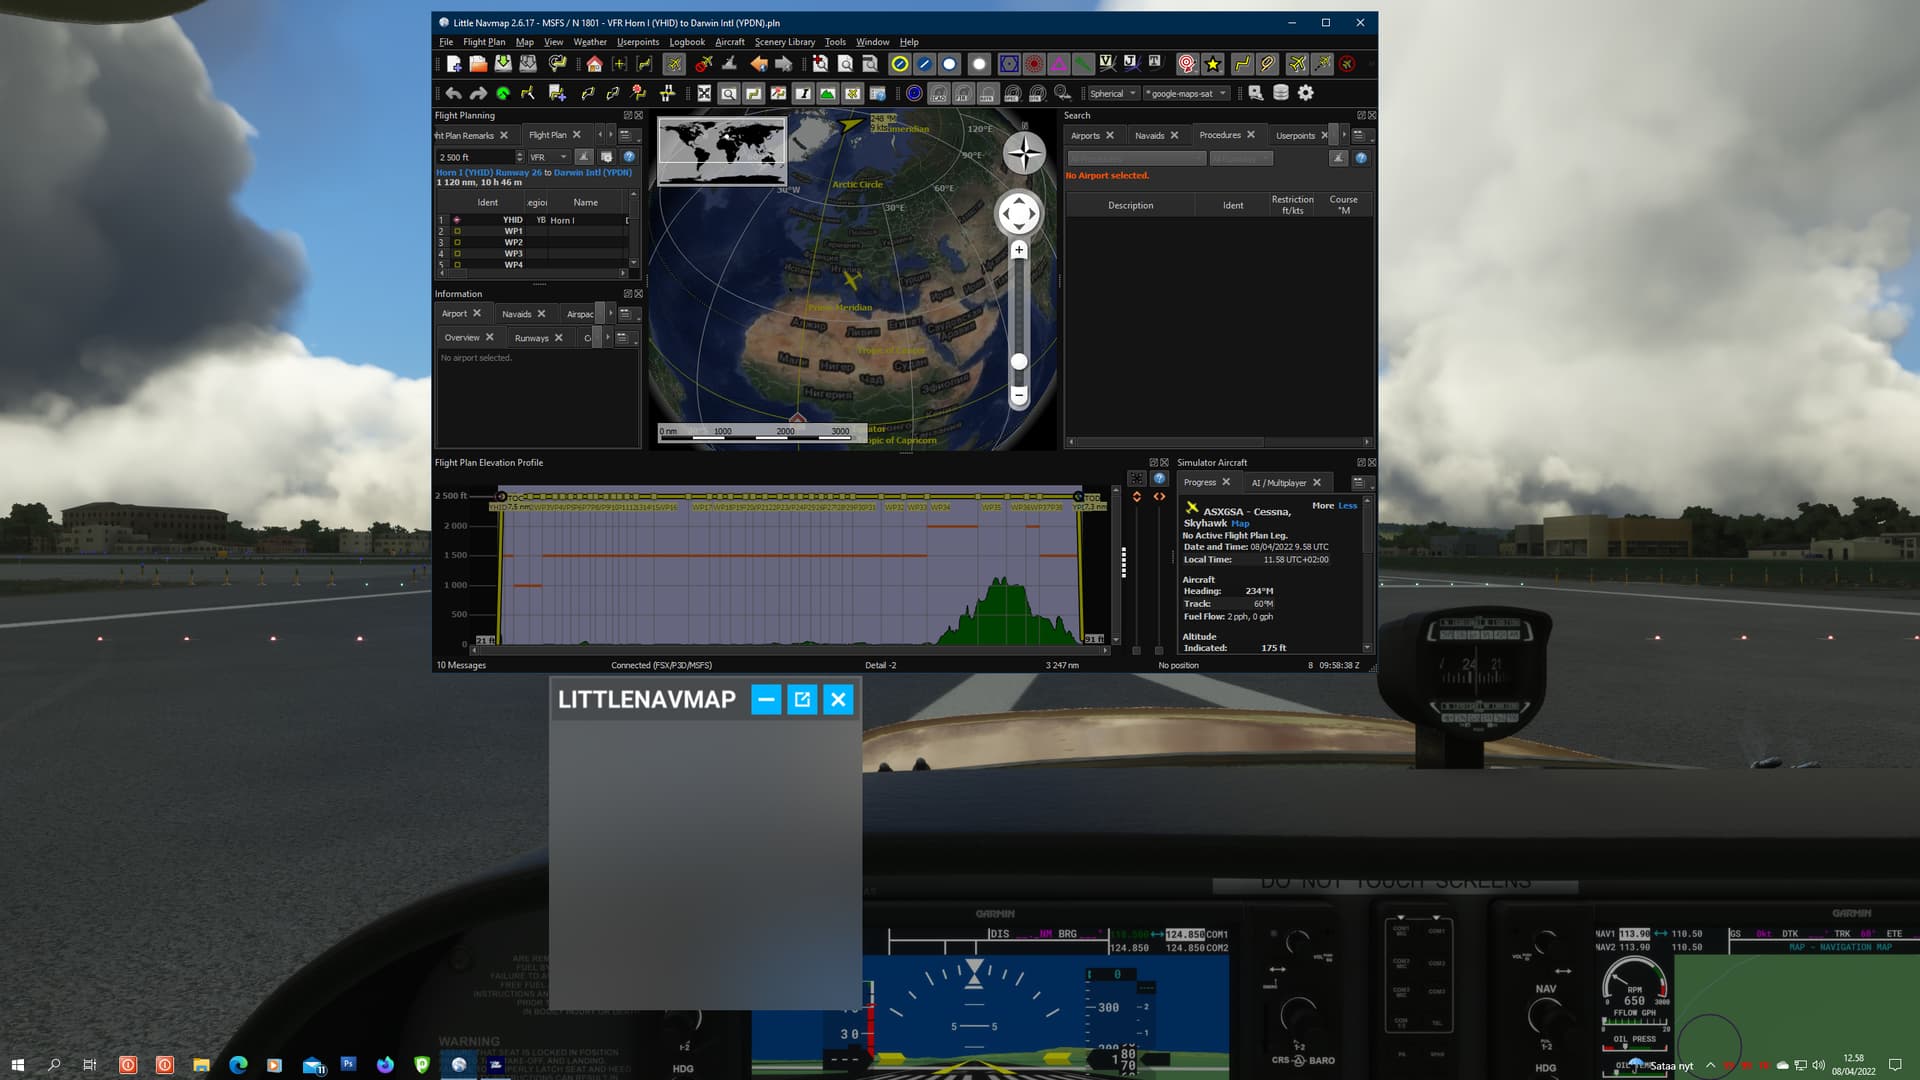Screen dimensions: 1920x1080
Task: Open the Flight Plan menu
Action: 484,42
